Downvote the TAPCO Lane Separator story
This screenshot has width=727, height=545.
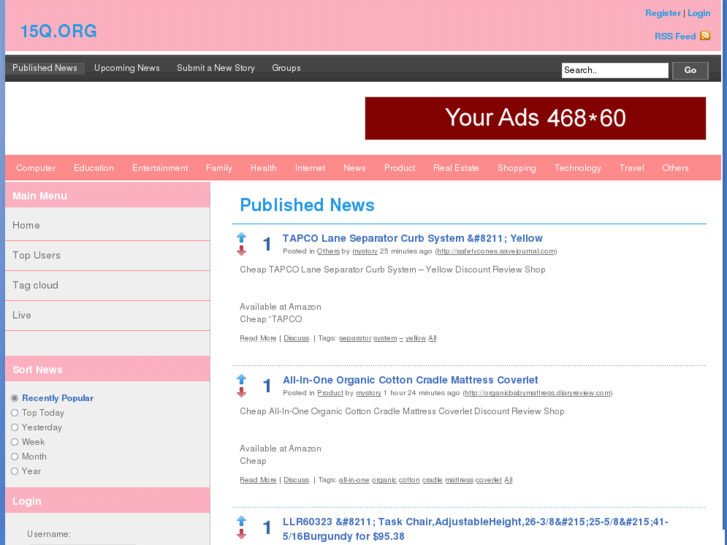242,251
